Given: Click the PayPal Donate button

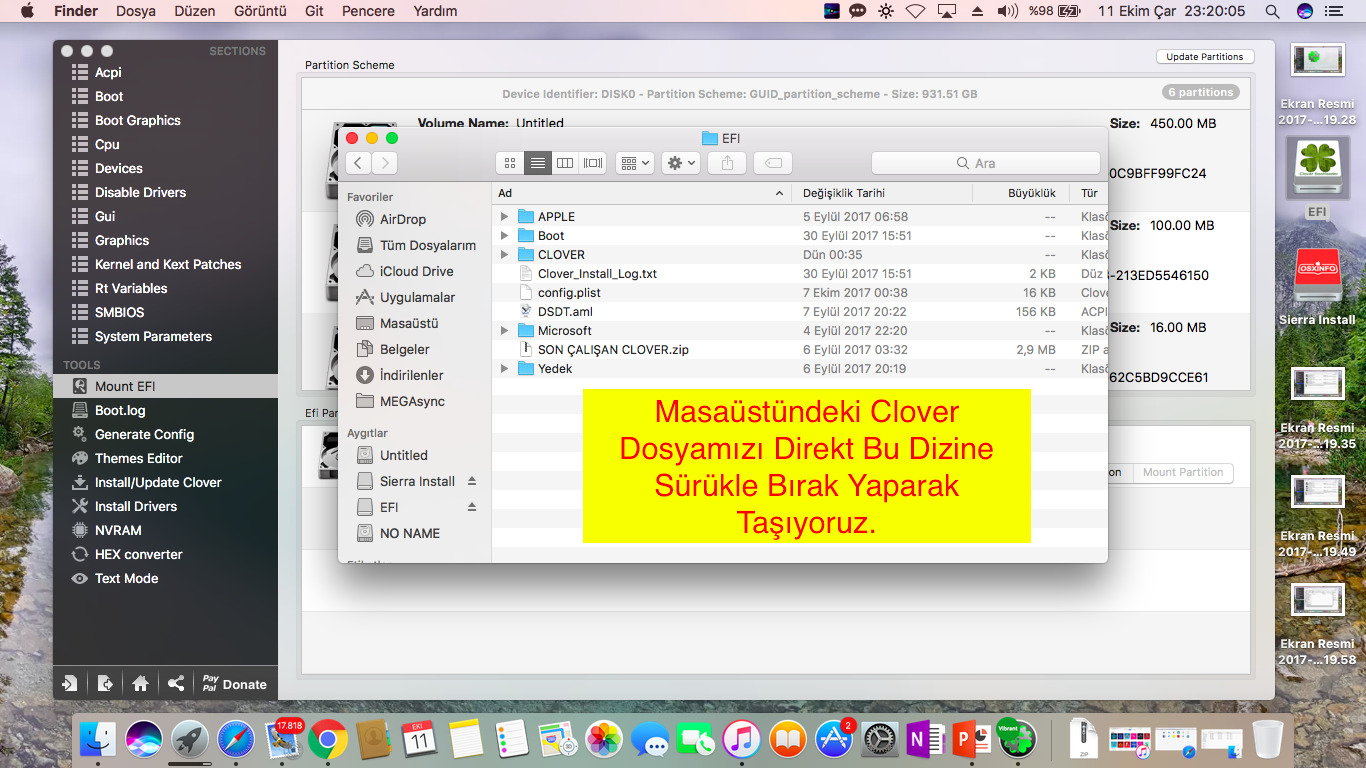Looking at the screenshot, I should click(234, 684).
